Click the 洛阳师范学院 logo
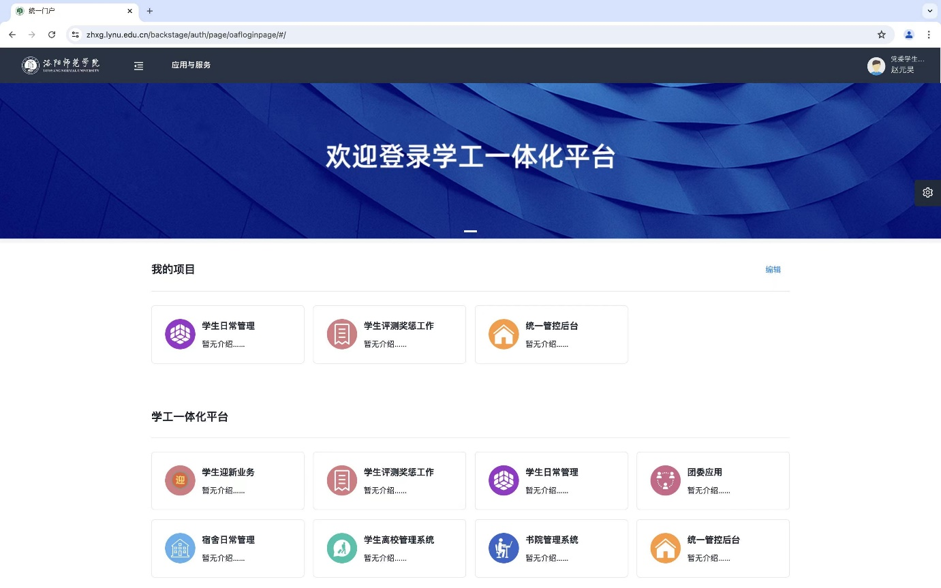Image resolution: width=941 pixels, height=588 pixels. point(61,65)
